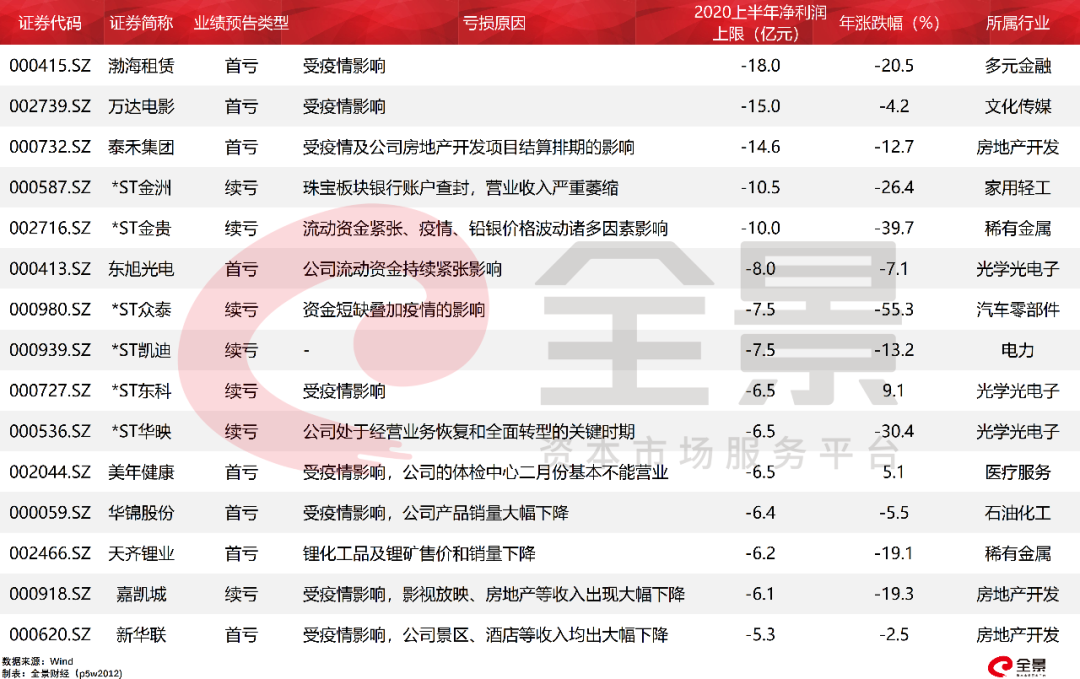Click the 制表：全景财经 footnote
The width and height of the screenshot is (1080, 679).
[x=62, y=673]
